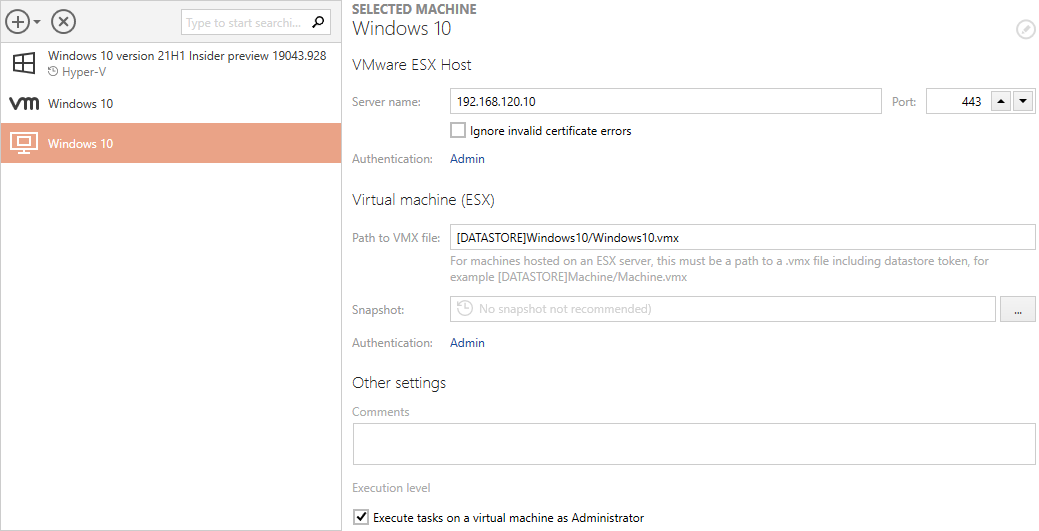Uncheck Execute tasks as Administrator checkbox
Image resolution: width=1039 pixels, height=531 pixels.
(360, 517)
